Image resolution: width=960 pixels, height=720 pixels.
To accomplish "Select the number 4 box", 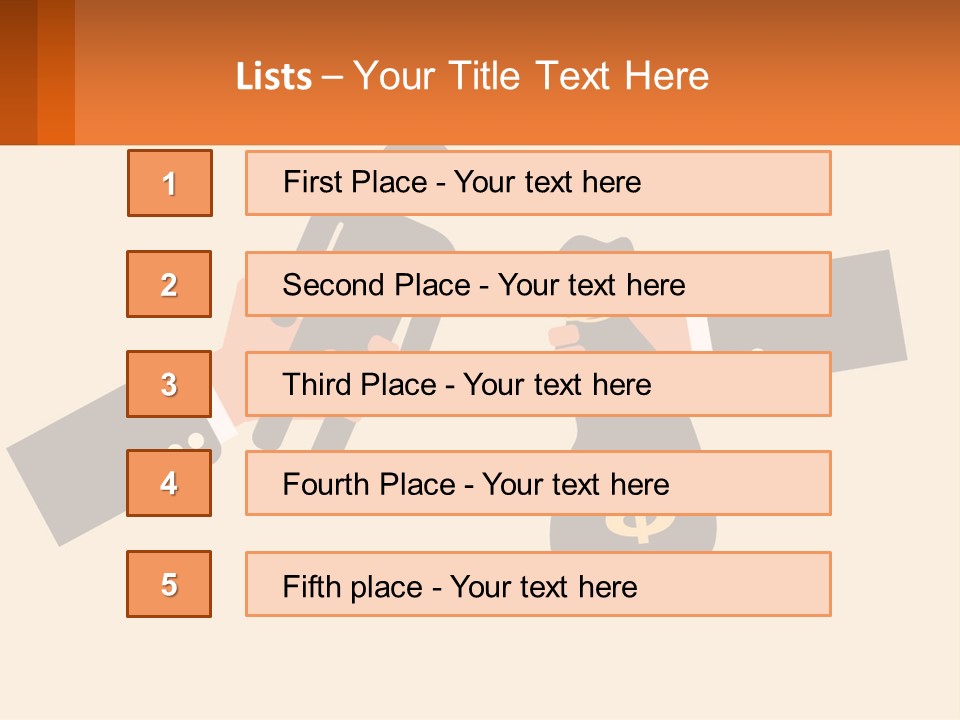I will (x=169, y=483).
